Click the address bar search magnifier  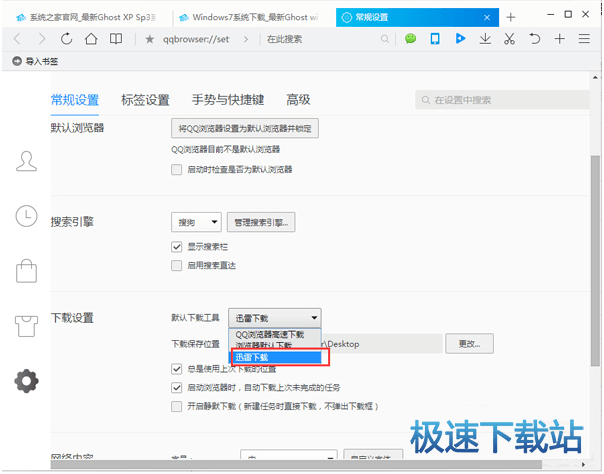point(384,39)
